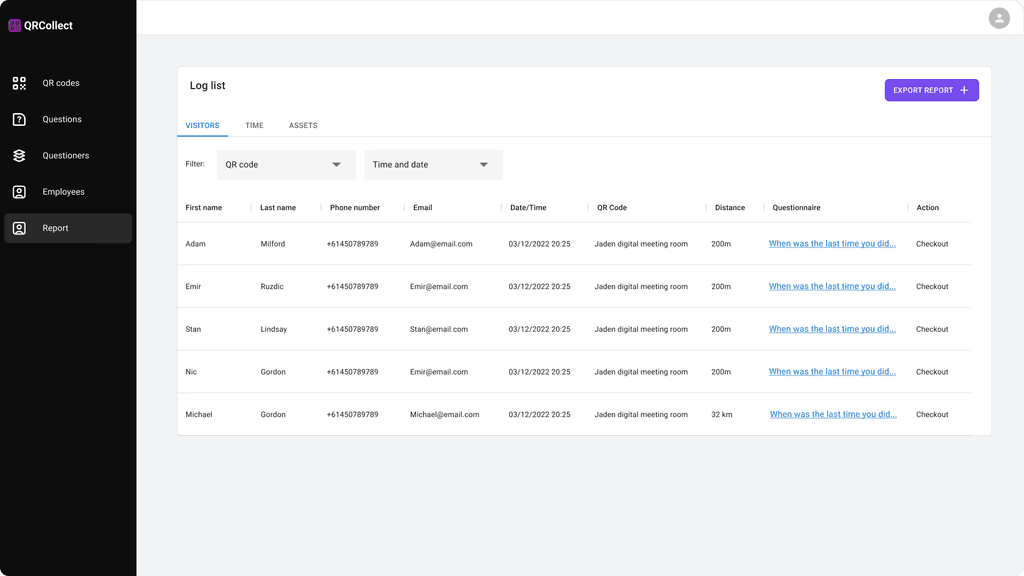This screenshot has width=1024, height=576.
Task: Click the plus icon on Export Report
Action: tap(964, 90)
